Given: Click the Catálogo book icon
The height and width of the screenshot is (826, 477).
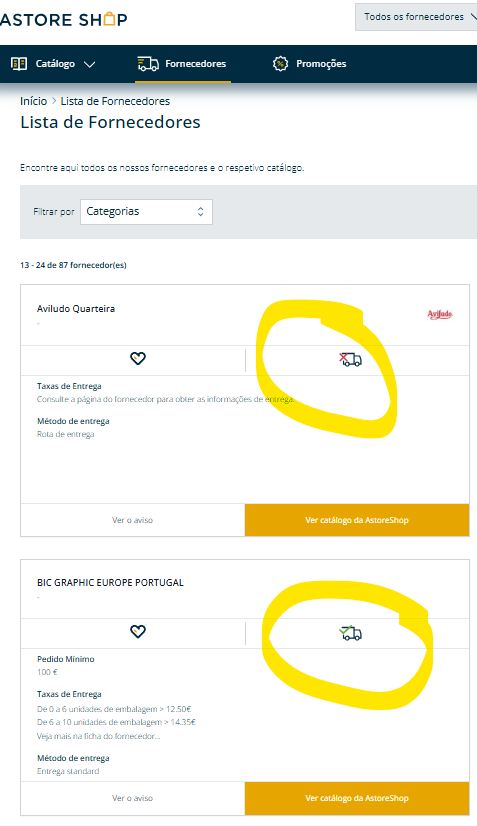Looking at the screenshot, I should [x=19, y=64].
